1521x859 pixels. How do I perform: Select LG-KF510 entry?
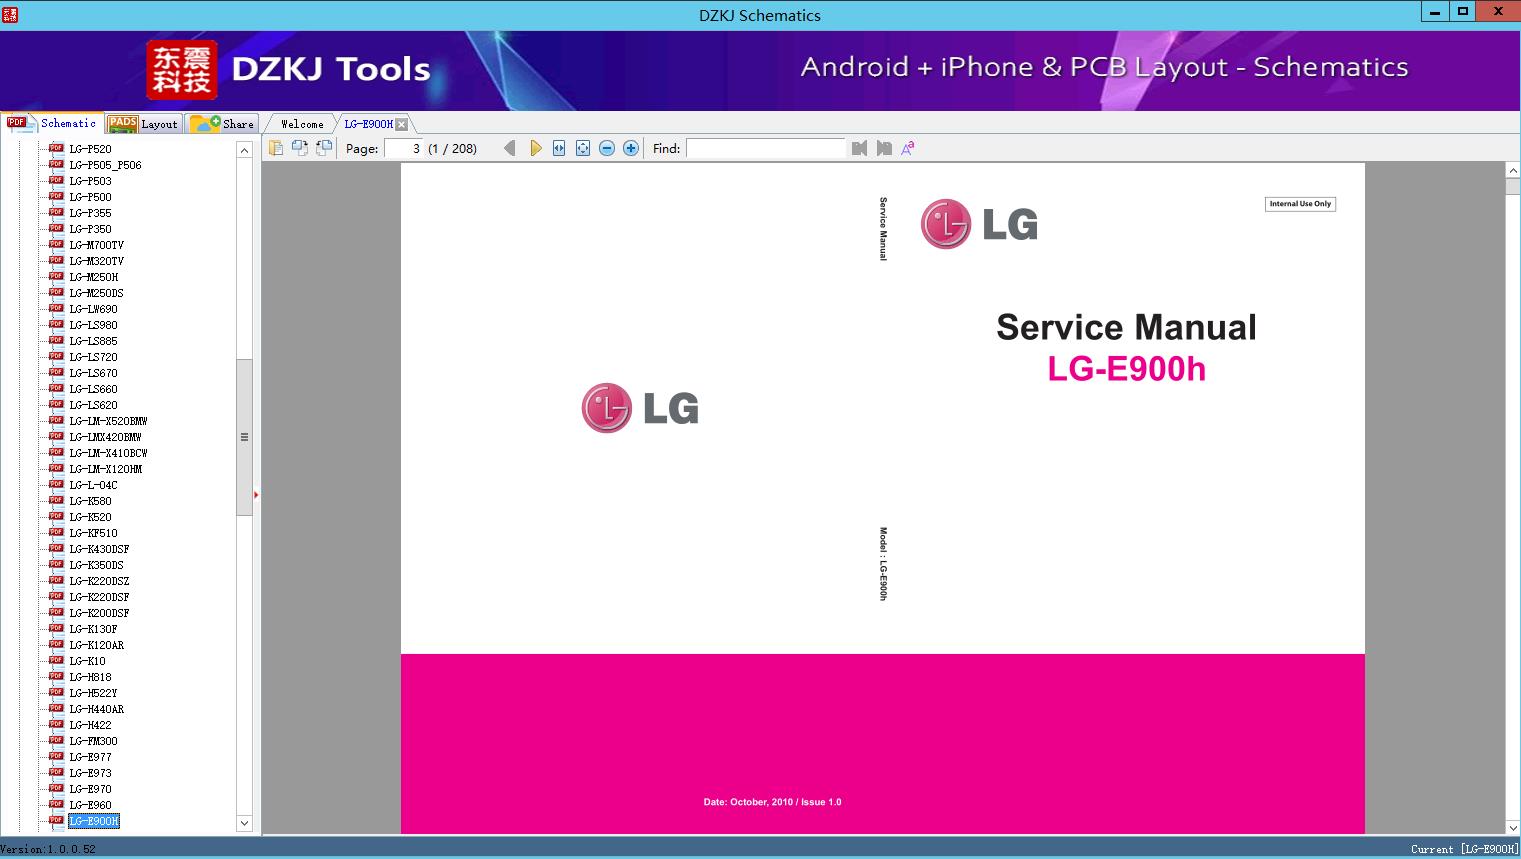coord(93,533)
